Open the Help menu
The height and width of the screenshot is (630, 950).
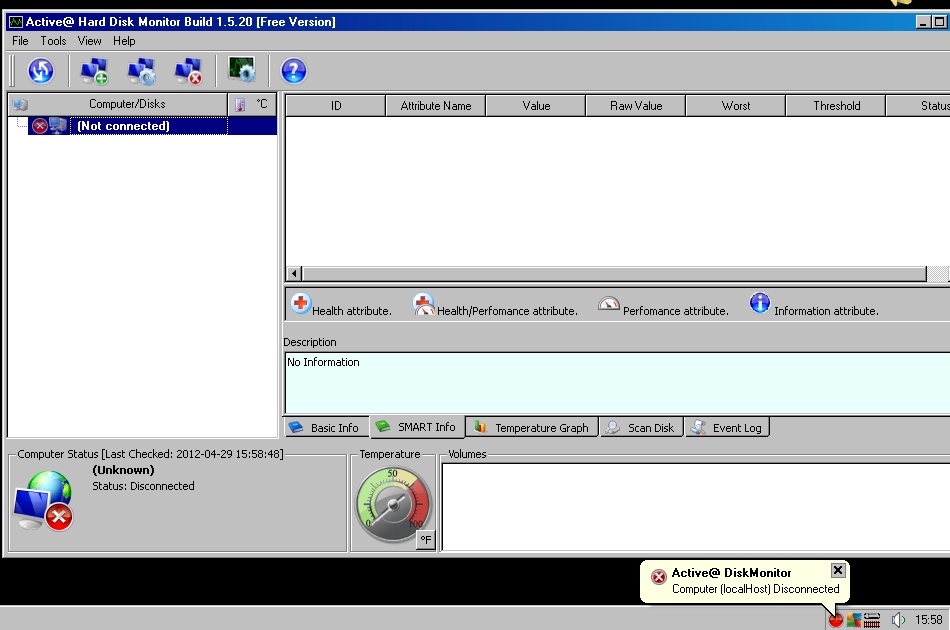click(x=124, y=41)
